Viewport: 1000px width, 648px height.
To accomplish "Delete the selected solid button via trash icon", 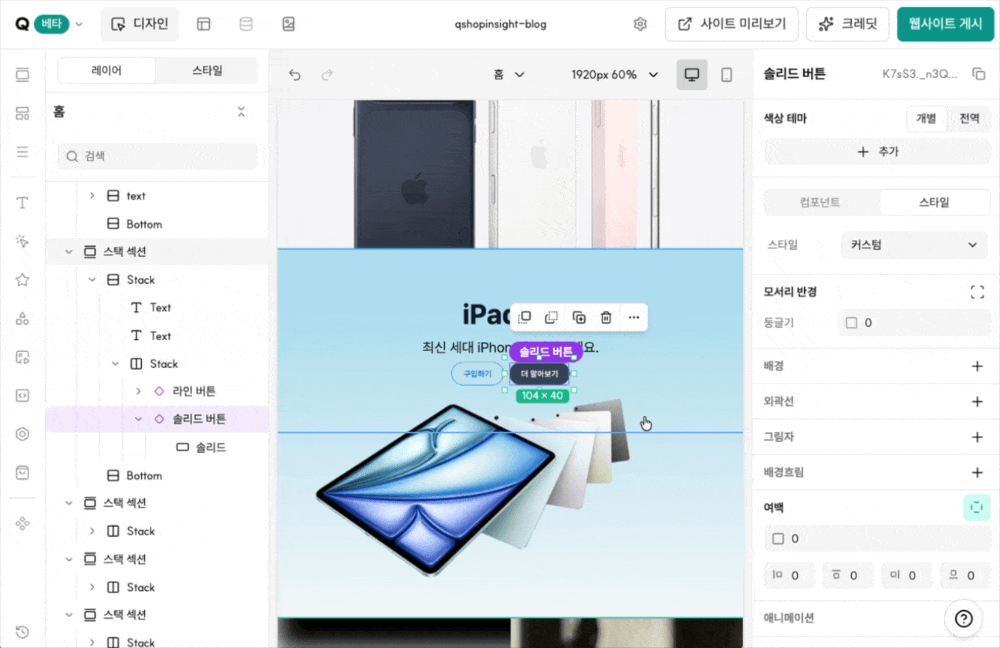I will (606, 317).
